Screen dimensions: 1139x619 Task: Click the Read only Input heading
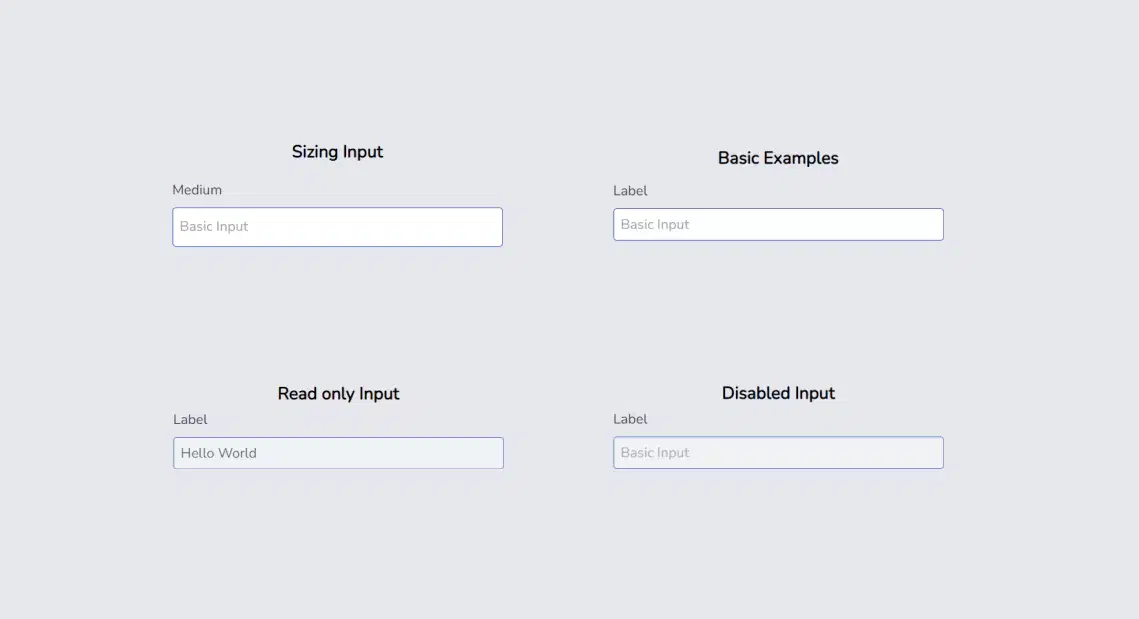tap(338, 394)
